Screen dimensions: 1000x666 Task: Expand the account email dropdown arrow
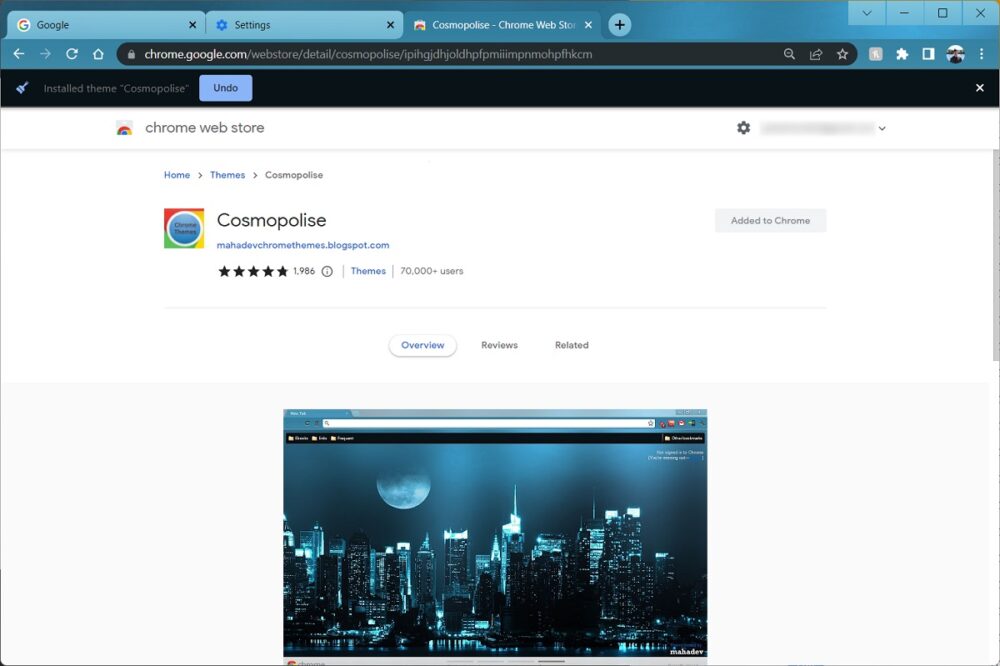[882, 128]
